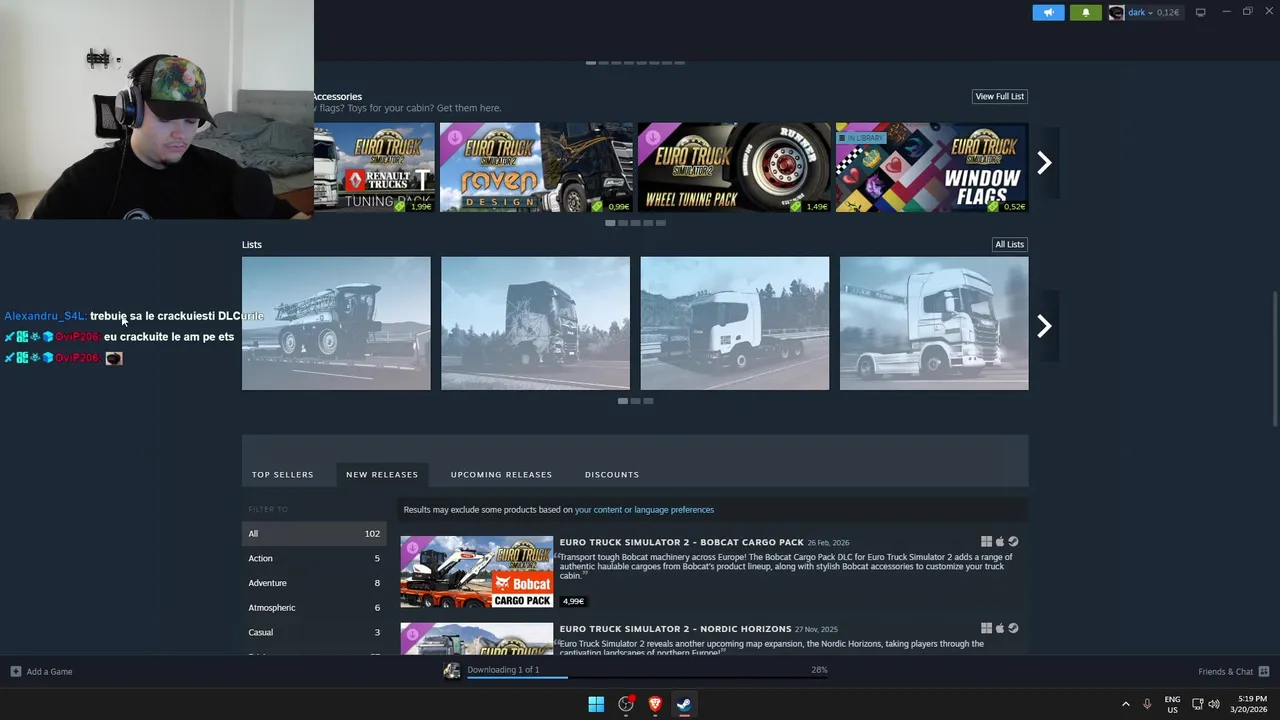This screenshot has height=720, width=1280.
Task: Filter results by Atmospheric
Action: click(x=314, y=608)
